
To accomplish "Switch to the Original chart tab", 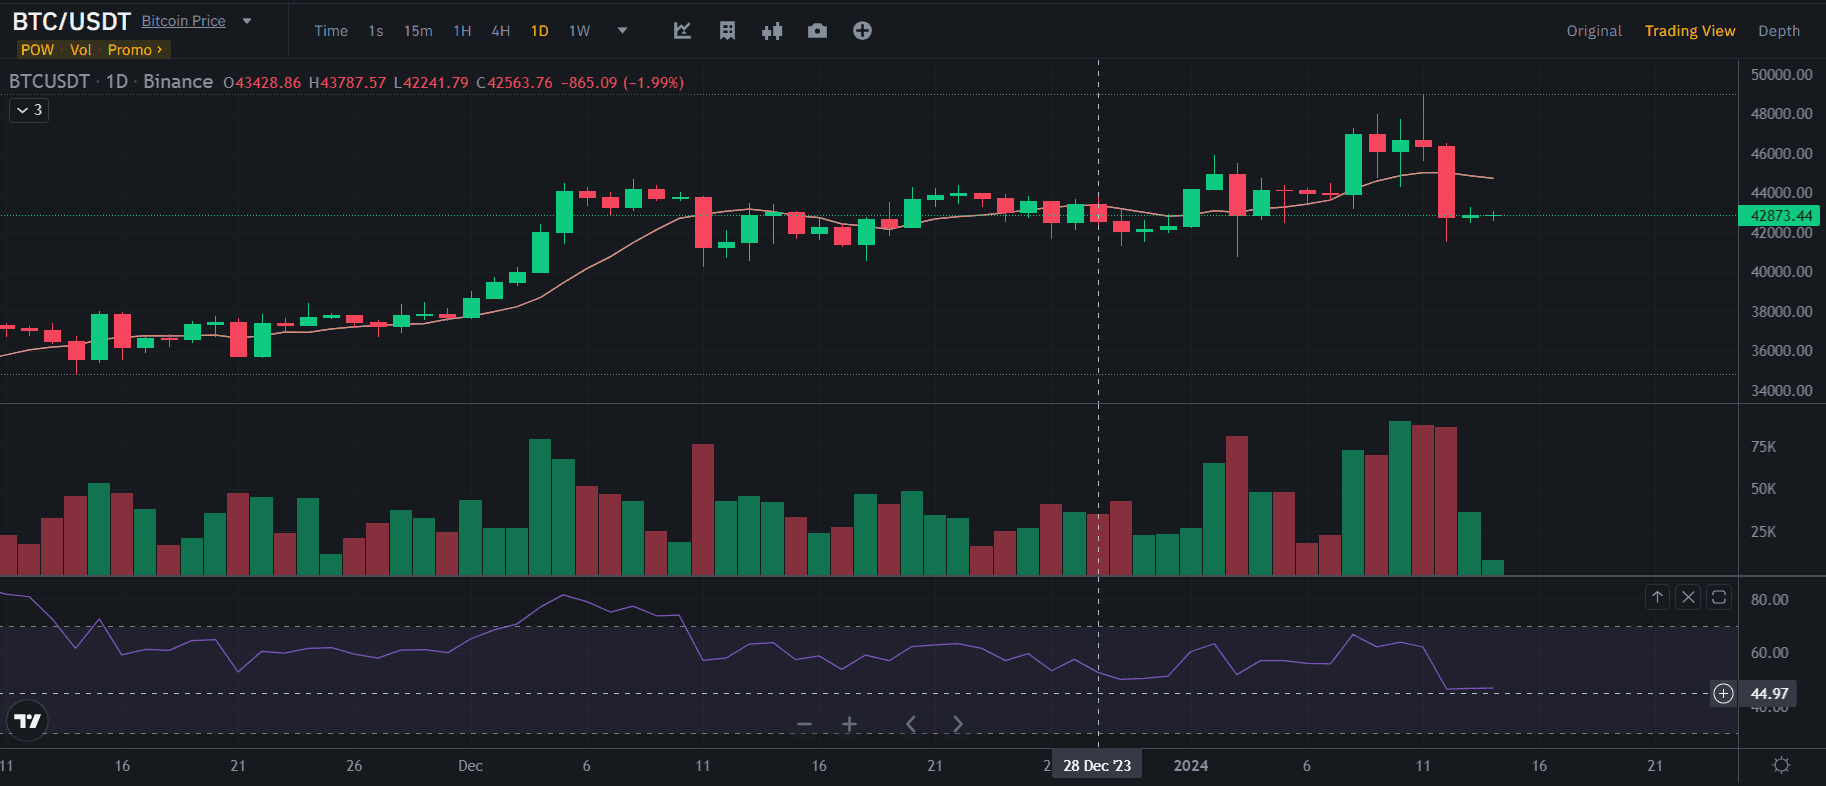I will [x=1593, y=31].
